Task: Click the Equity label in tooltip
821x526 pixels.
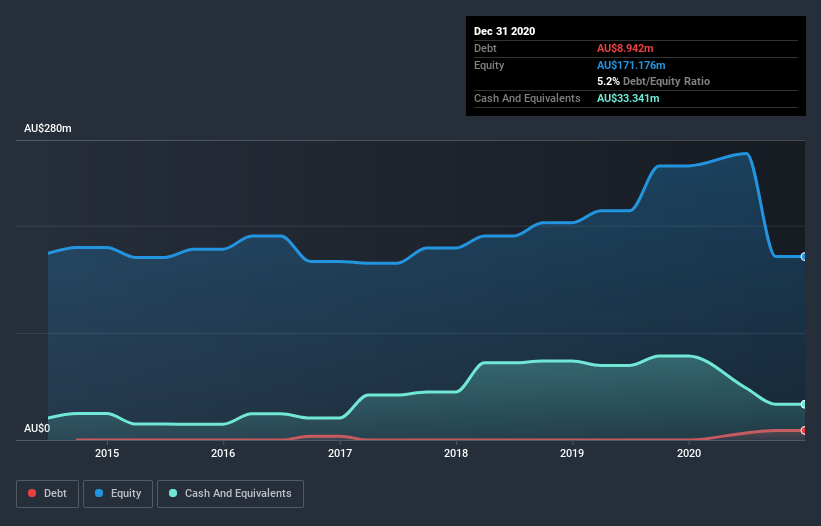Action: pos(489,65)
